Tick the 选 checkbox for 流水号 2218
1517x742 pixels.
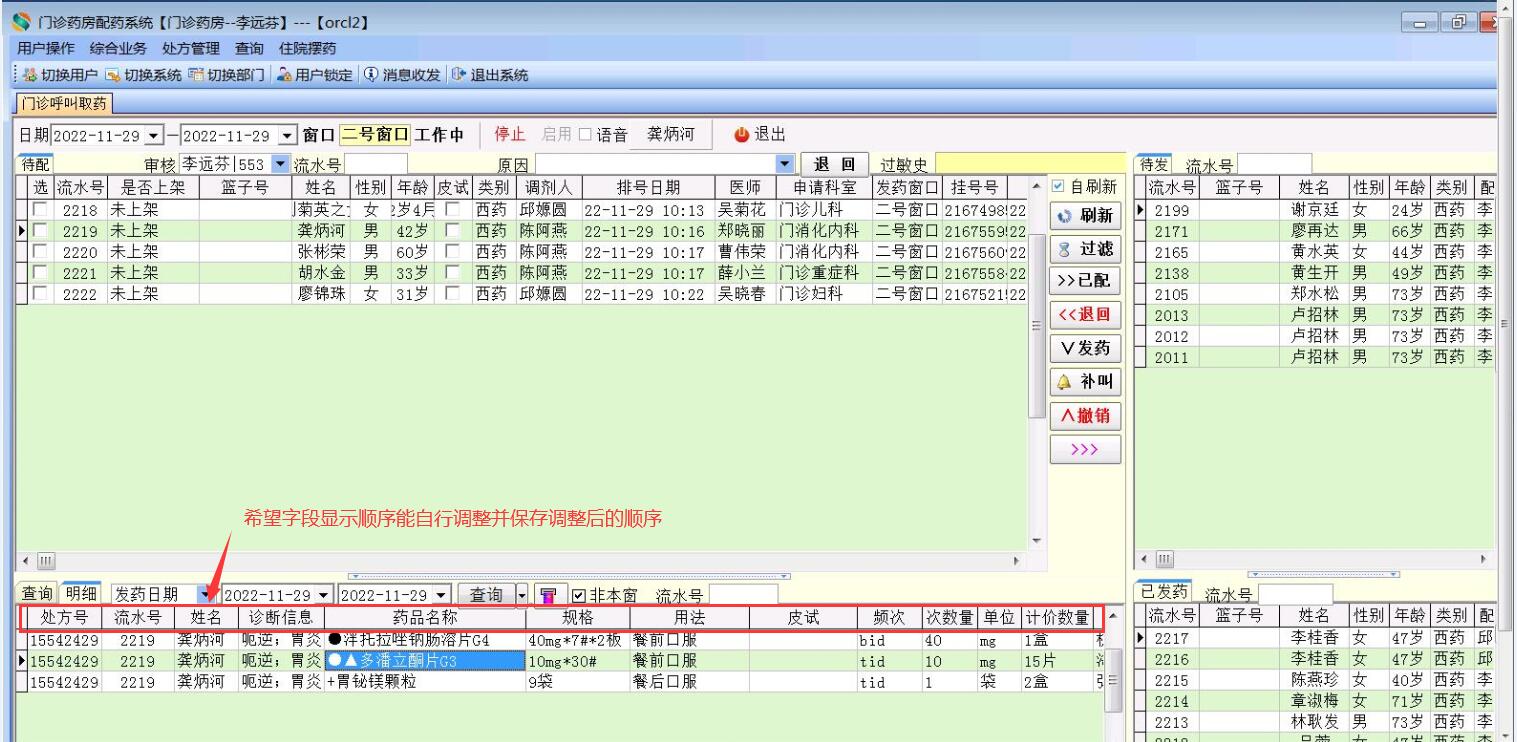point(39,211)
